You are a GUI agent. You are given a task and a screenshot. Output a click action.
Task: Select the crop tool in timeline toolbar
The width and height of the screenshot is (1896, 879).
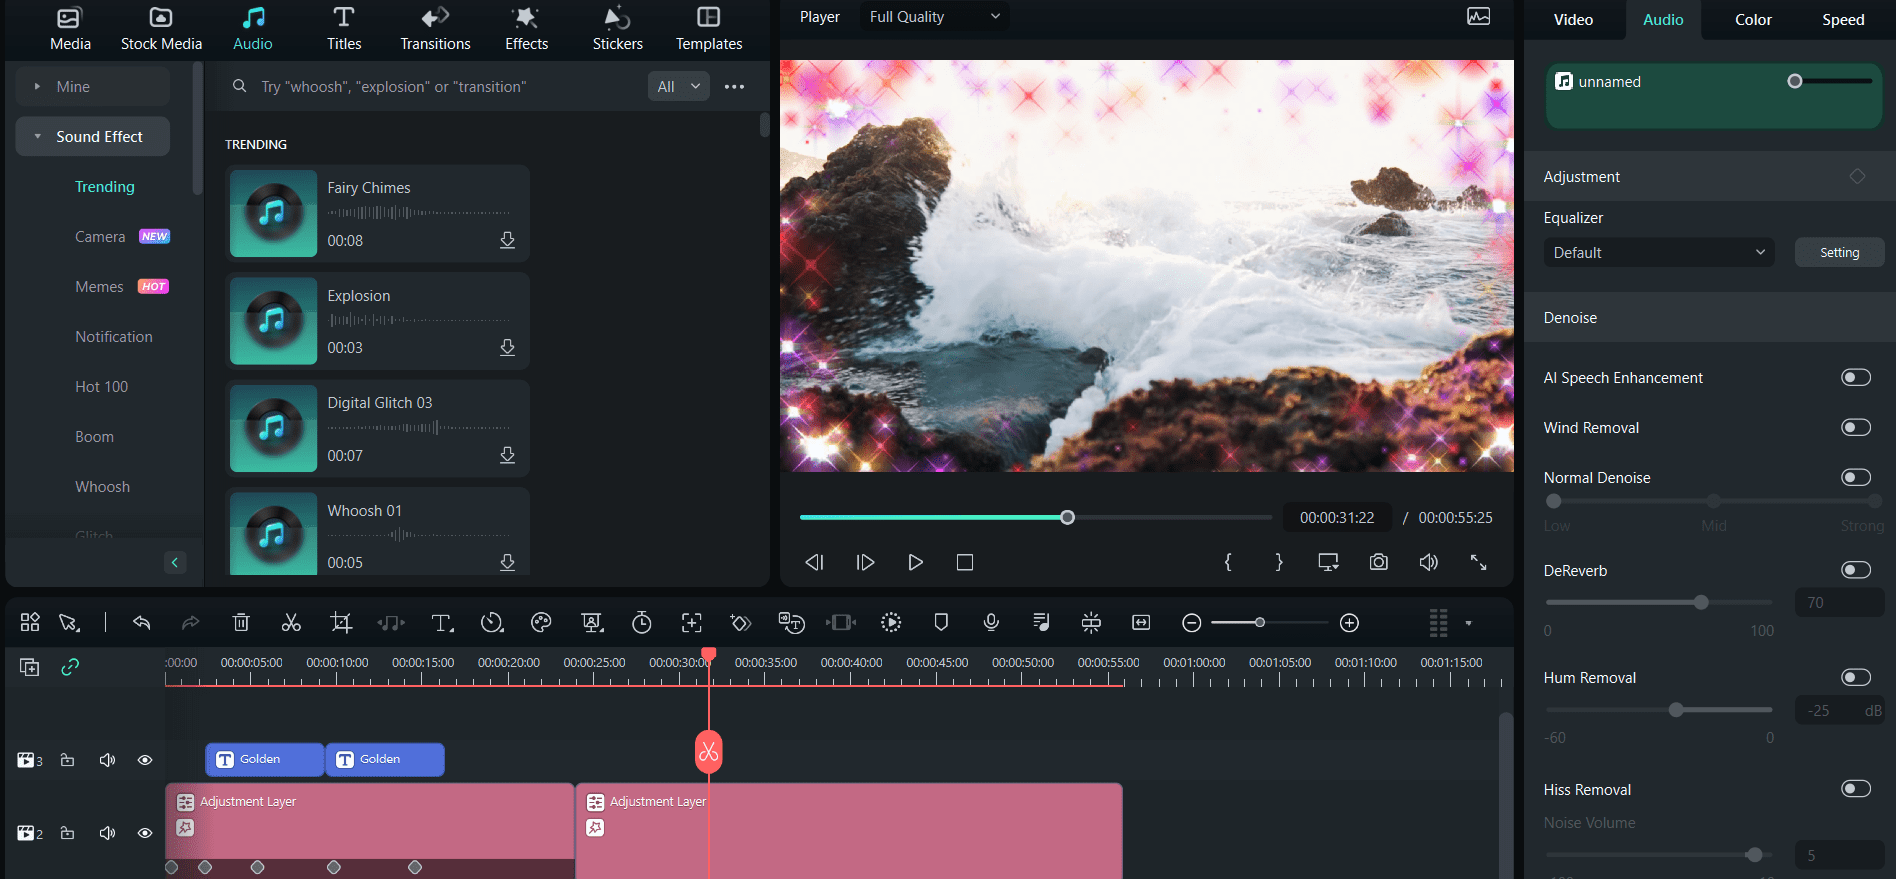tap(341, 623)
